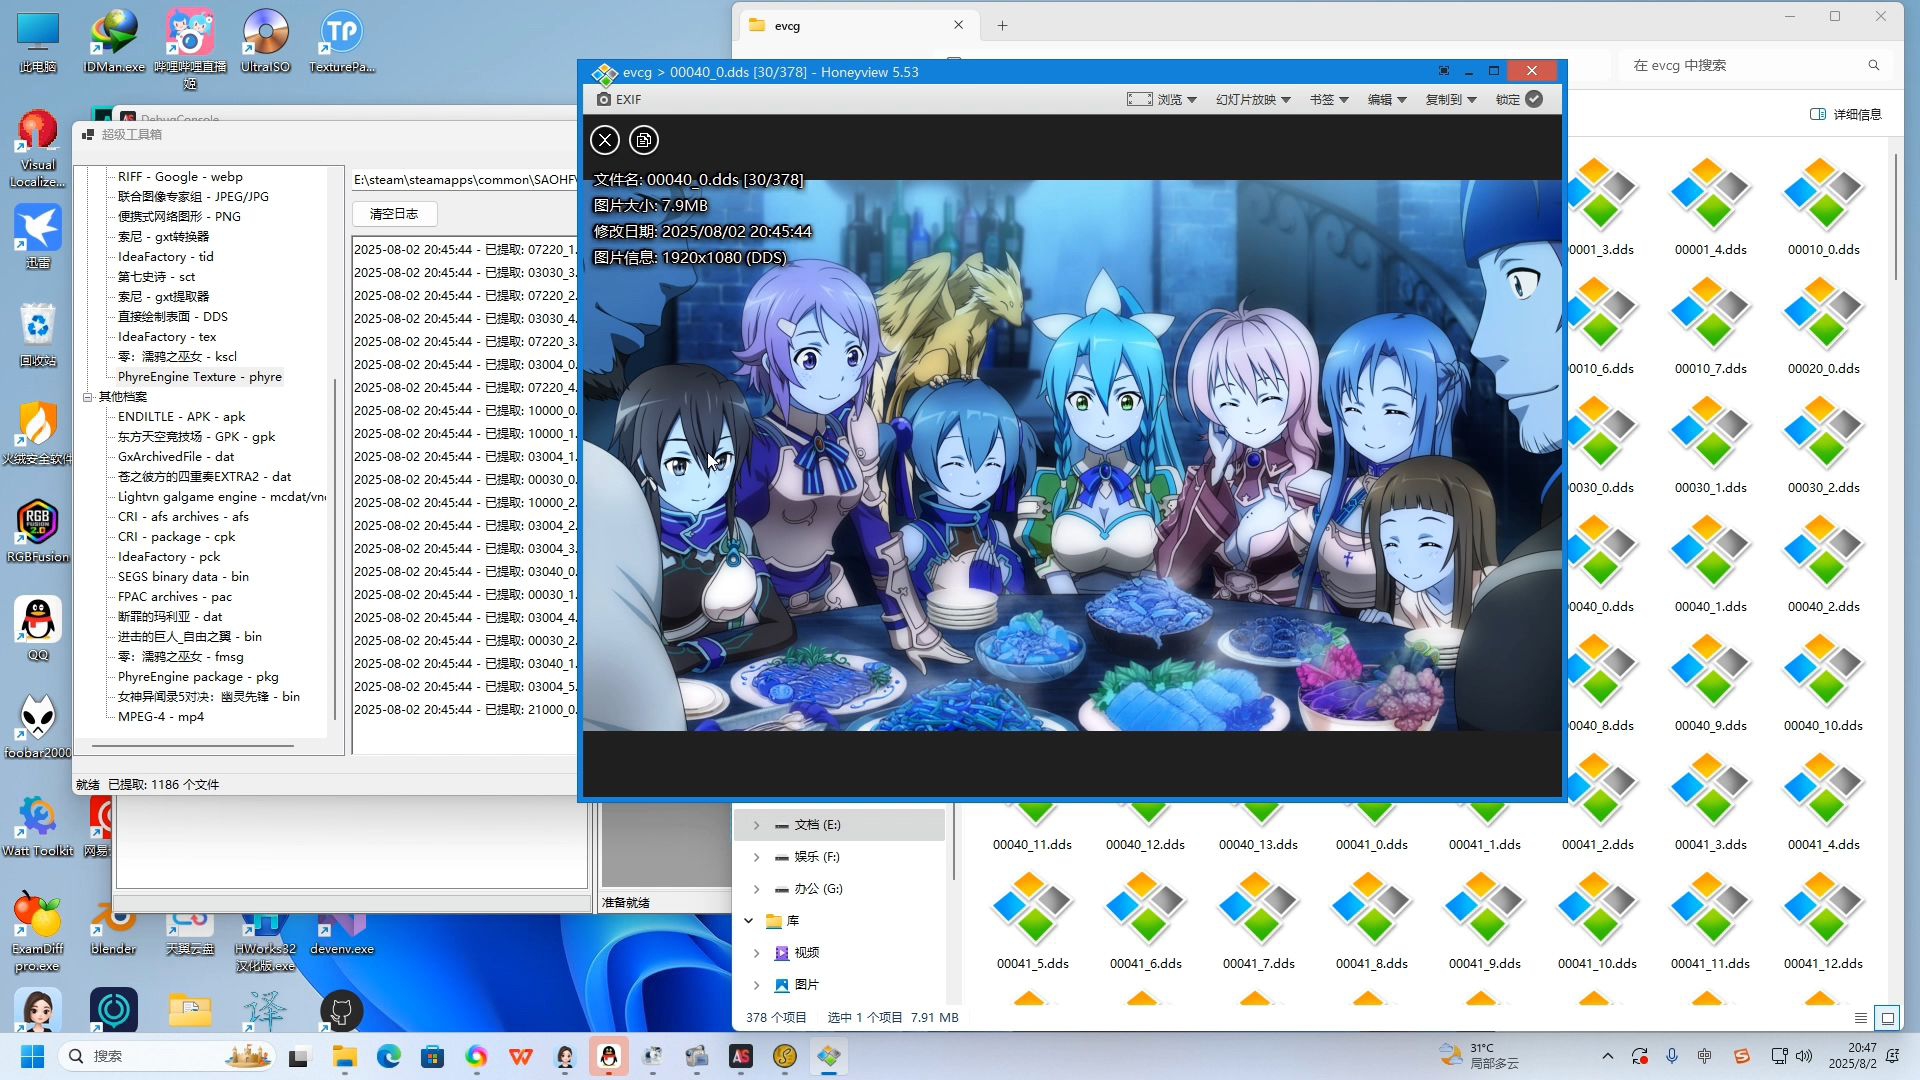This screenshot has width=1920, height=1080.
Task: Click the taskbar 搜索 search box
Action: click(168, 1056)
